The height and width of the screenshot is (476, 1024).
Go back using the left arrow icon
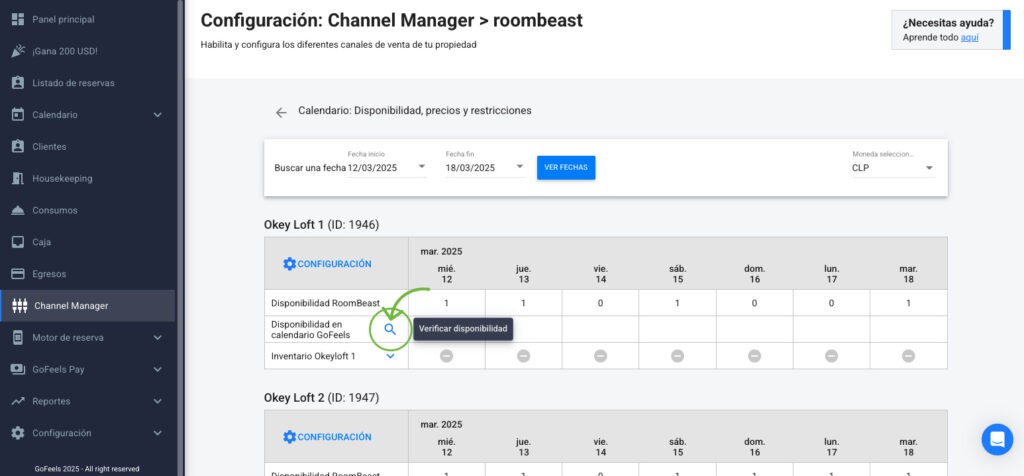[x=281, y=112]
